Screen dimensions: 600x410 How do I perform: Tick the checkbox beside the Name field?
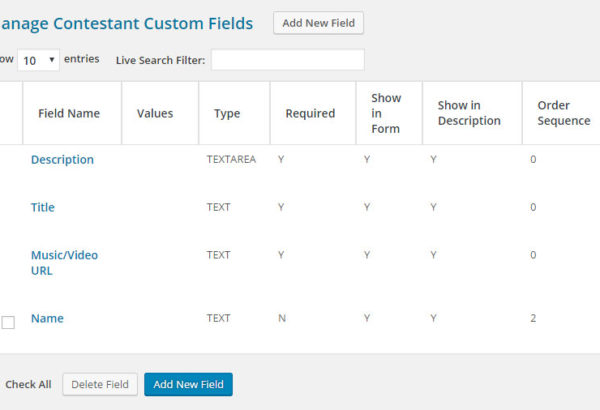[8, 322]
